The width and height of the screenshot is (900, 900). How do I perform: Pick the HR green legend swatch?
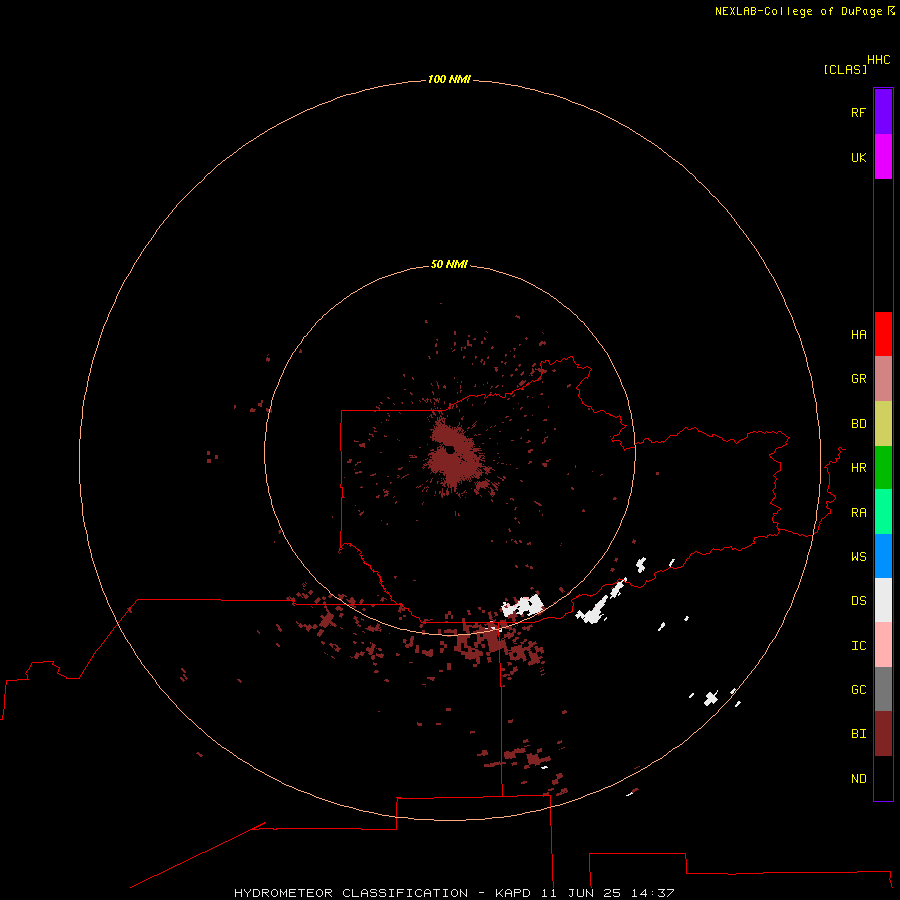pyautogui.click(x=883, y=467)
